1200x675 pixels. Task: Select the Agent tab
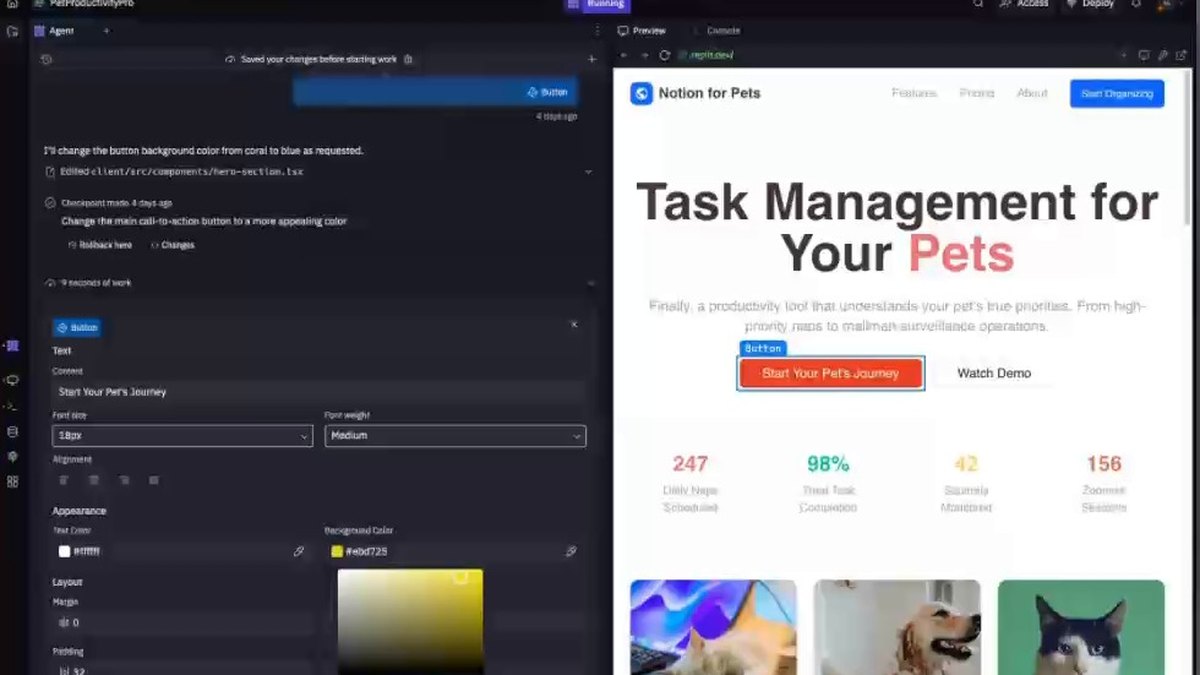click(x=55, y=31)
